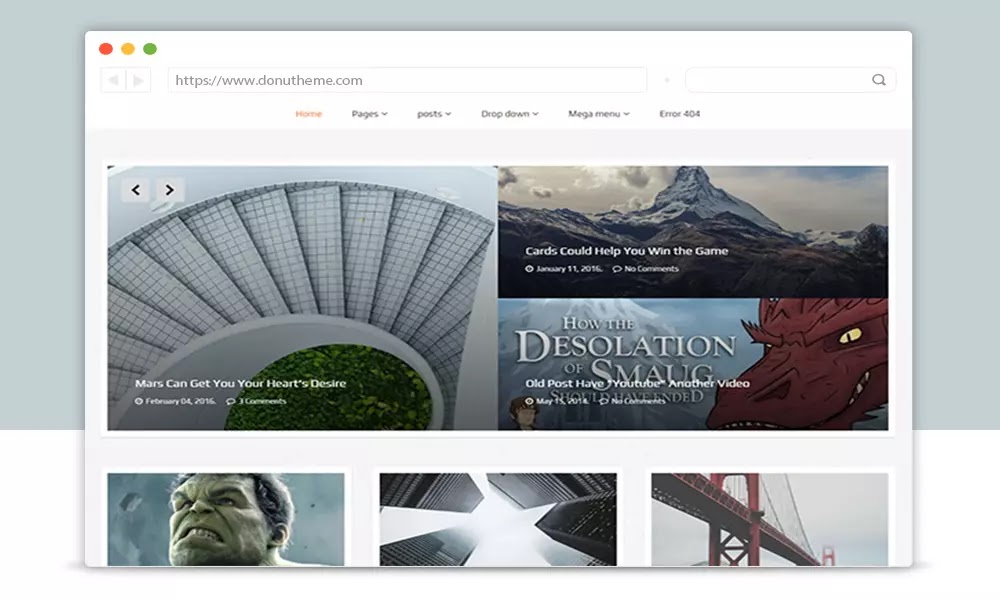Advance slider with right arrow
Image resolution: width=1000 pixels, height=600 pixels.
coord(170,190)
